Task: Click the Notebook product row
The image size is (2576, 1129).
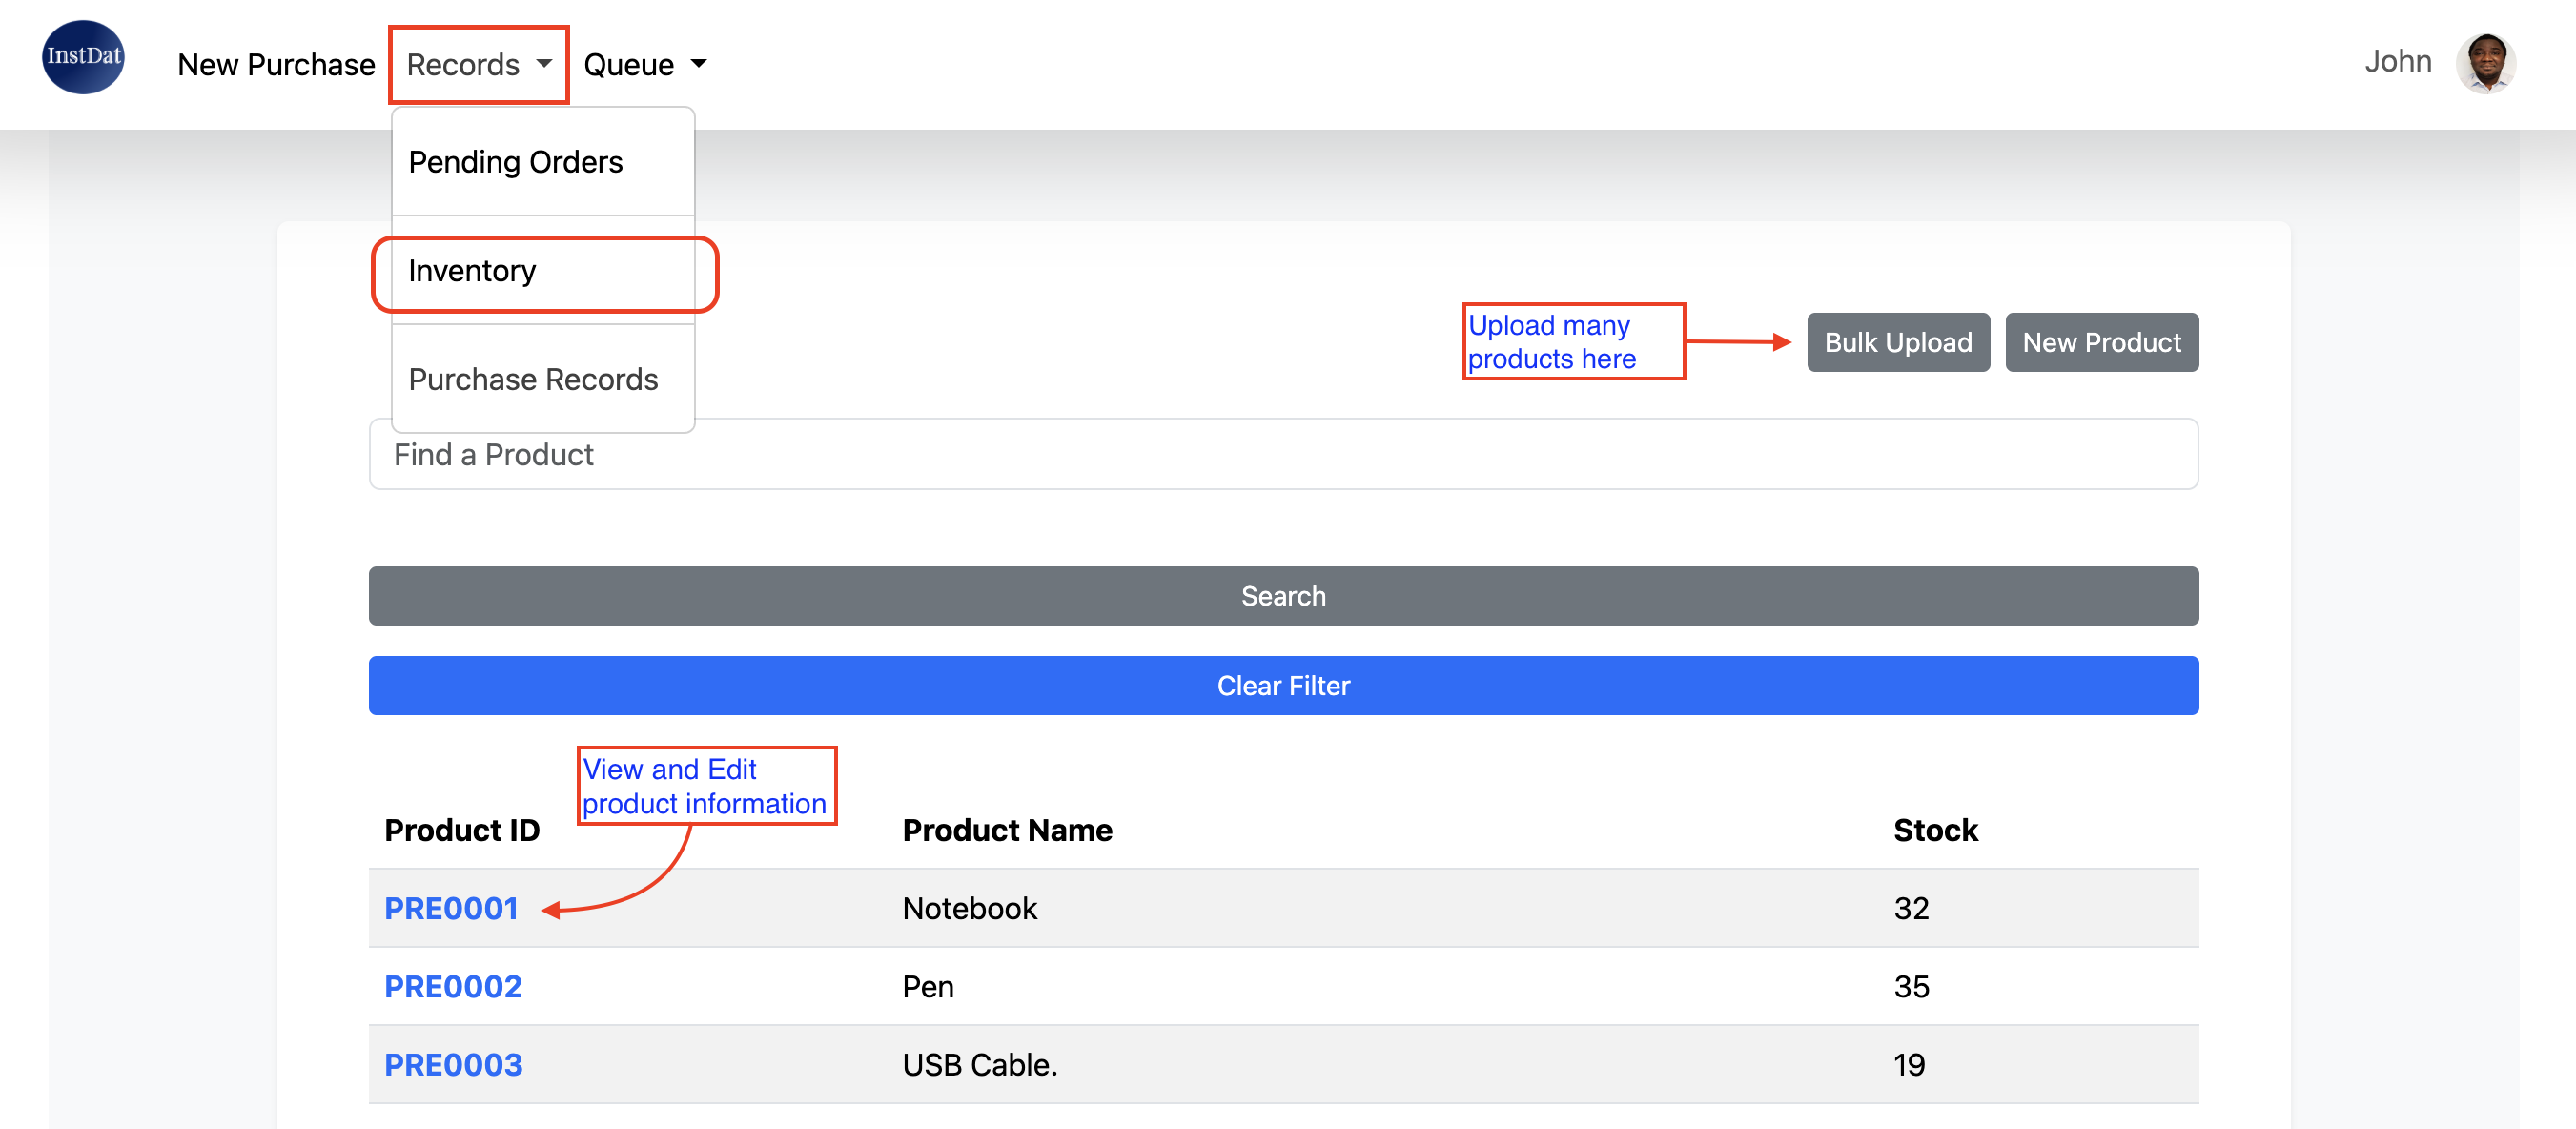Action: (x=969, y=907)
